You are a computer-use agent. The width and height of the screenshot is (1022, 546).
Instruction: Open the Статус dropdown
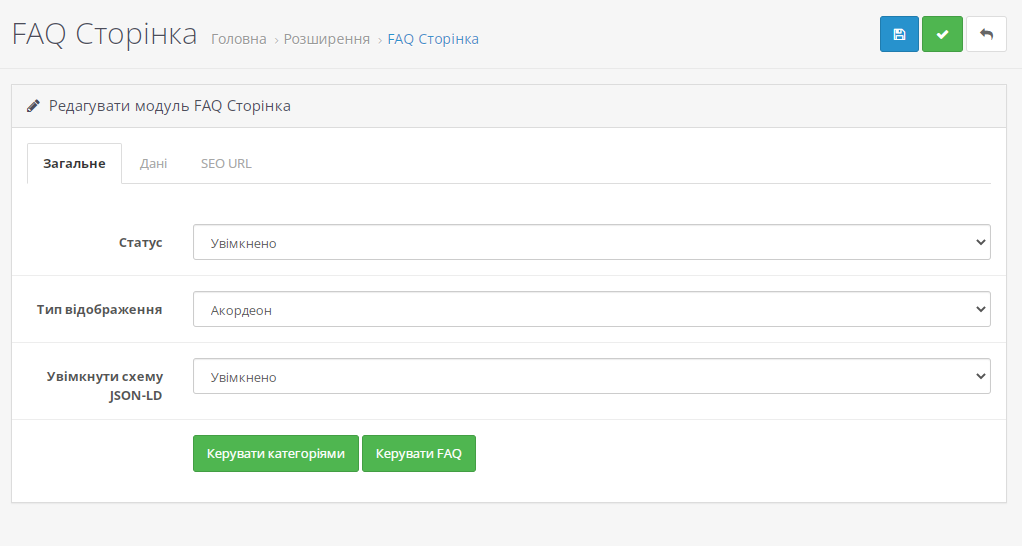[x=591, y=242]
